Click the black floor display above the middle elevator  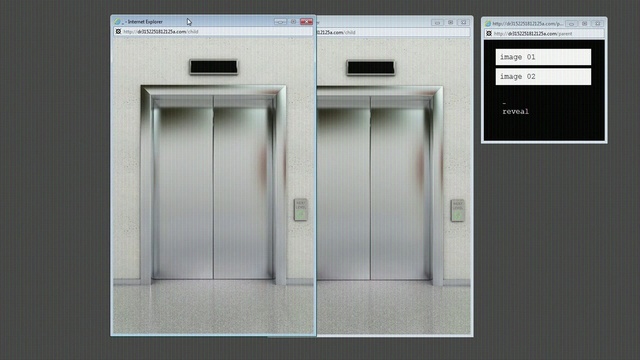tap(371, 67)
